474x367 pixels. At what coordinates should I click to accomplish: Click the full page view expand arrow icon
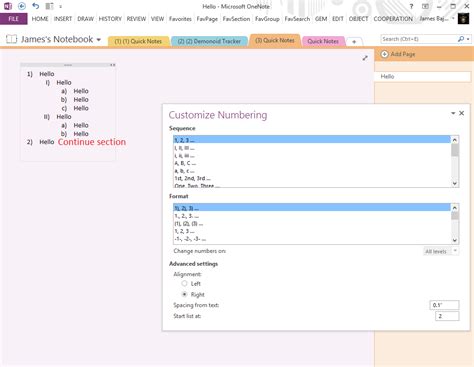(365, 58)
